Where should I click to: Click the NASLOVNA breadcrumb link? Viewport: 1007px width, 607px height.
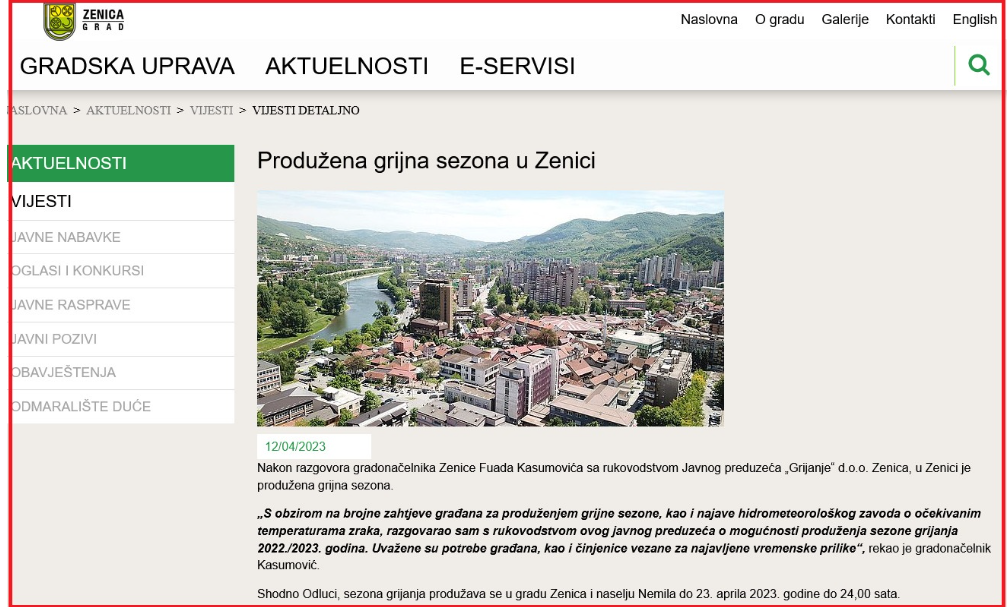[x=38, y=110]
